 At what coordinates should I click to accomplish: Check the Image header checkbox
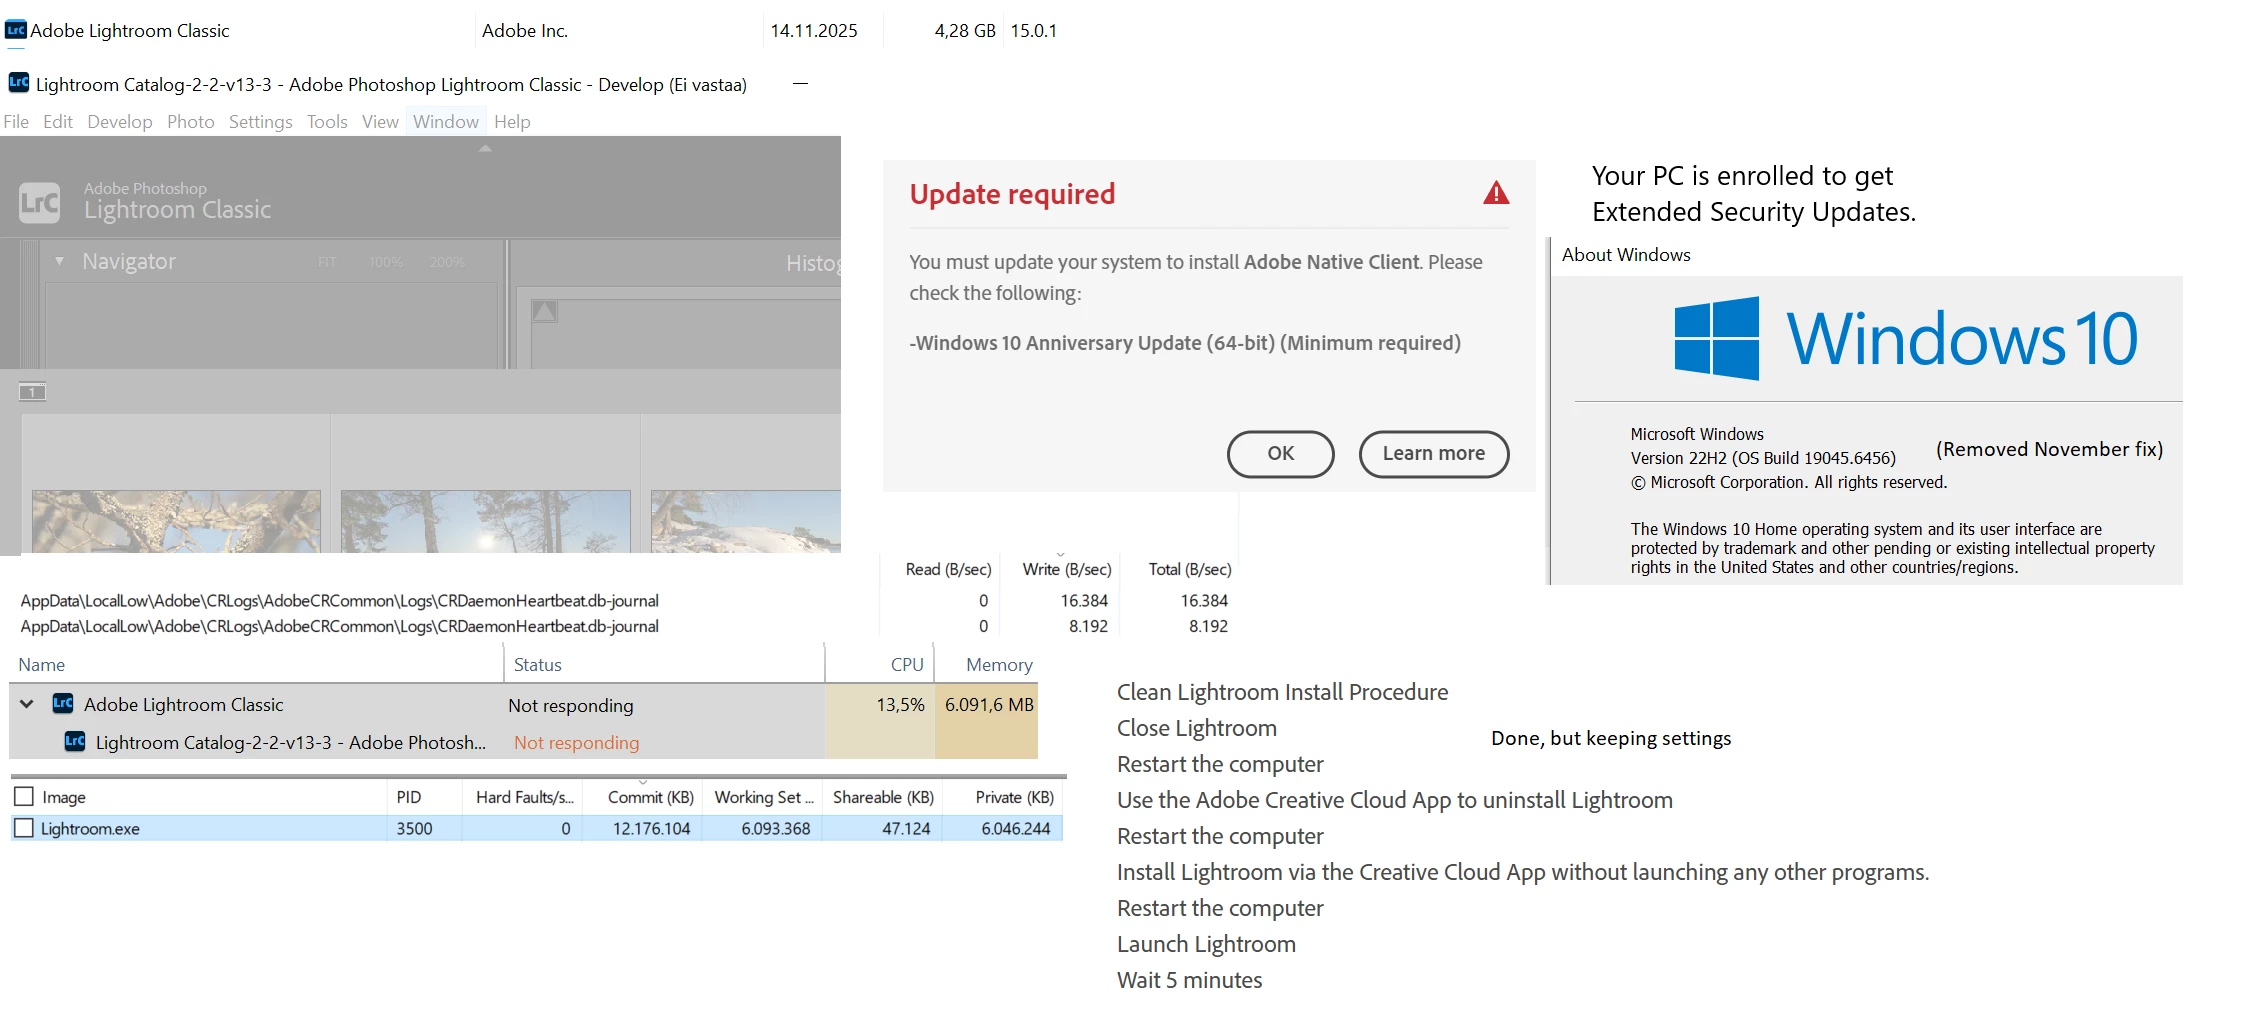pyautogui.click(x=24, y=797)
